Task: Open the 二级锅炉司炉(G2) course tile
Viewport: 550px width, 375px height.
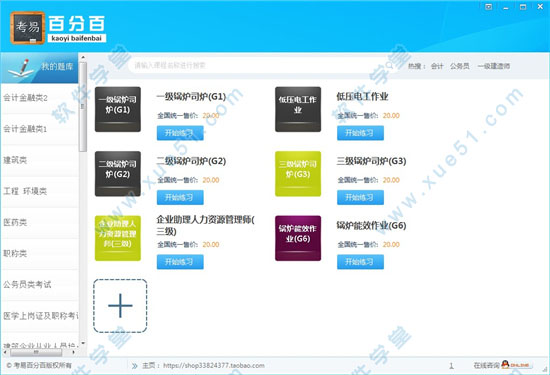Action: pyautogui.click(x=118, y=174)
